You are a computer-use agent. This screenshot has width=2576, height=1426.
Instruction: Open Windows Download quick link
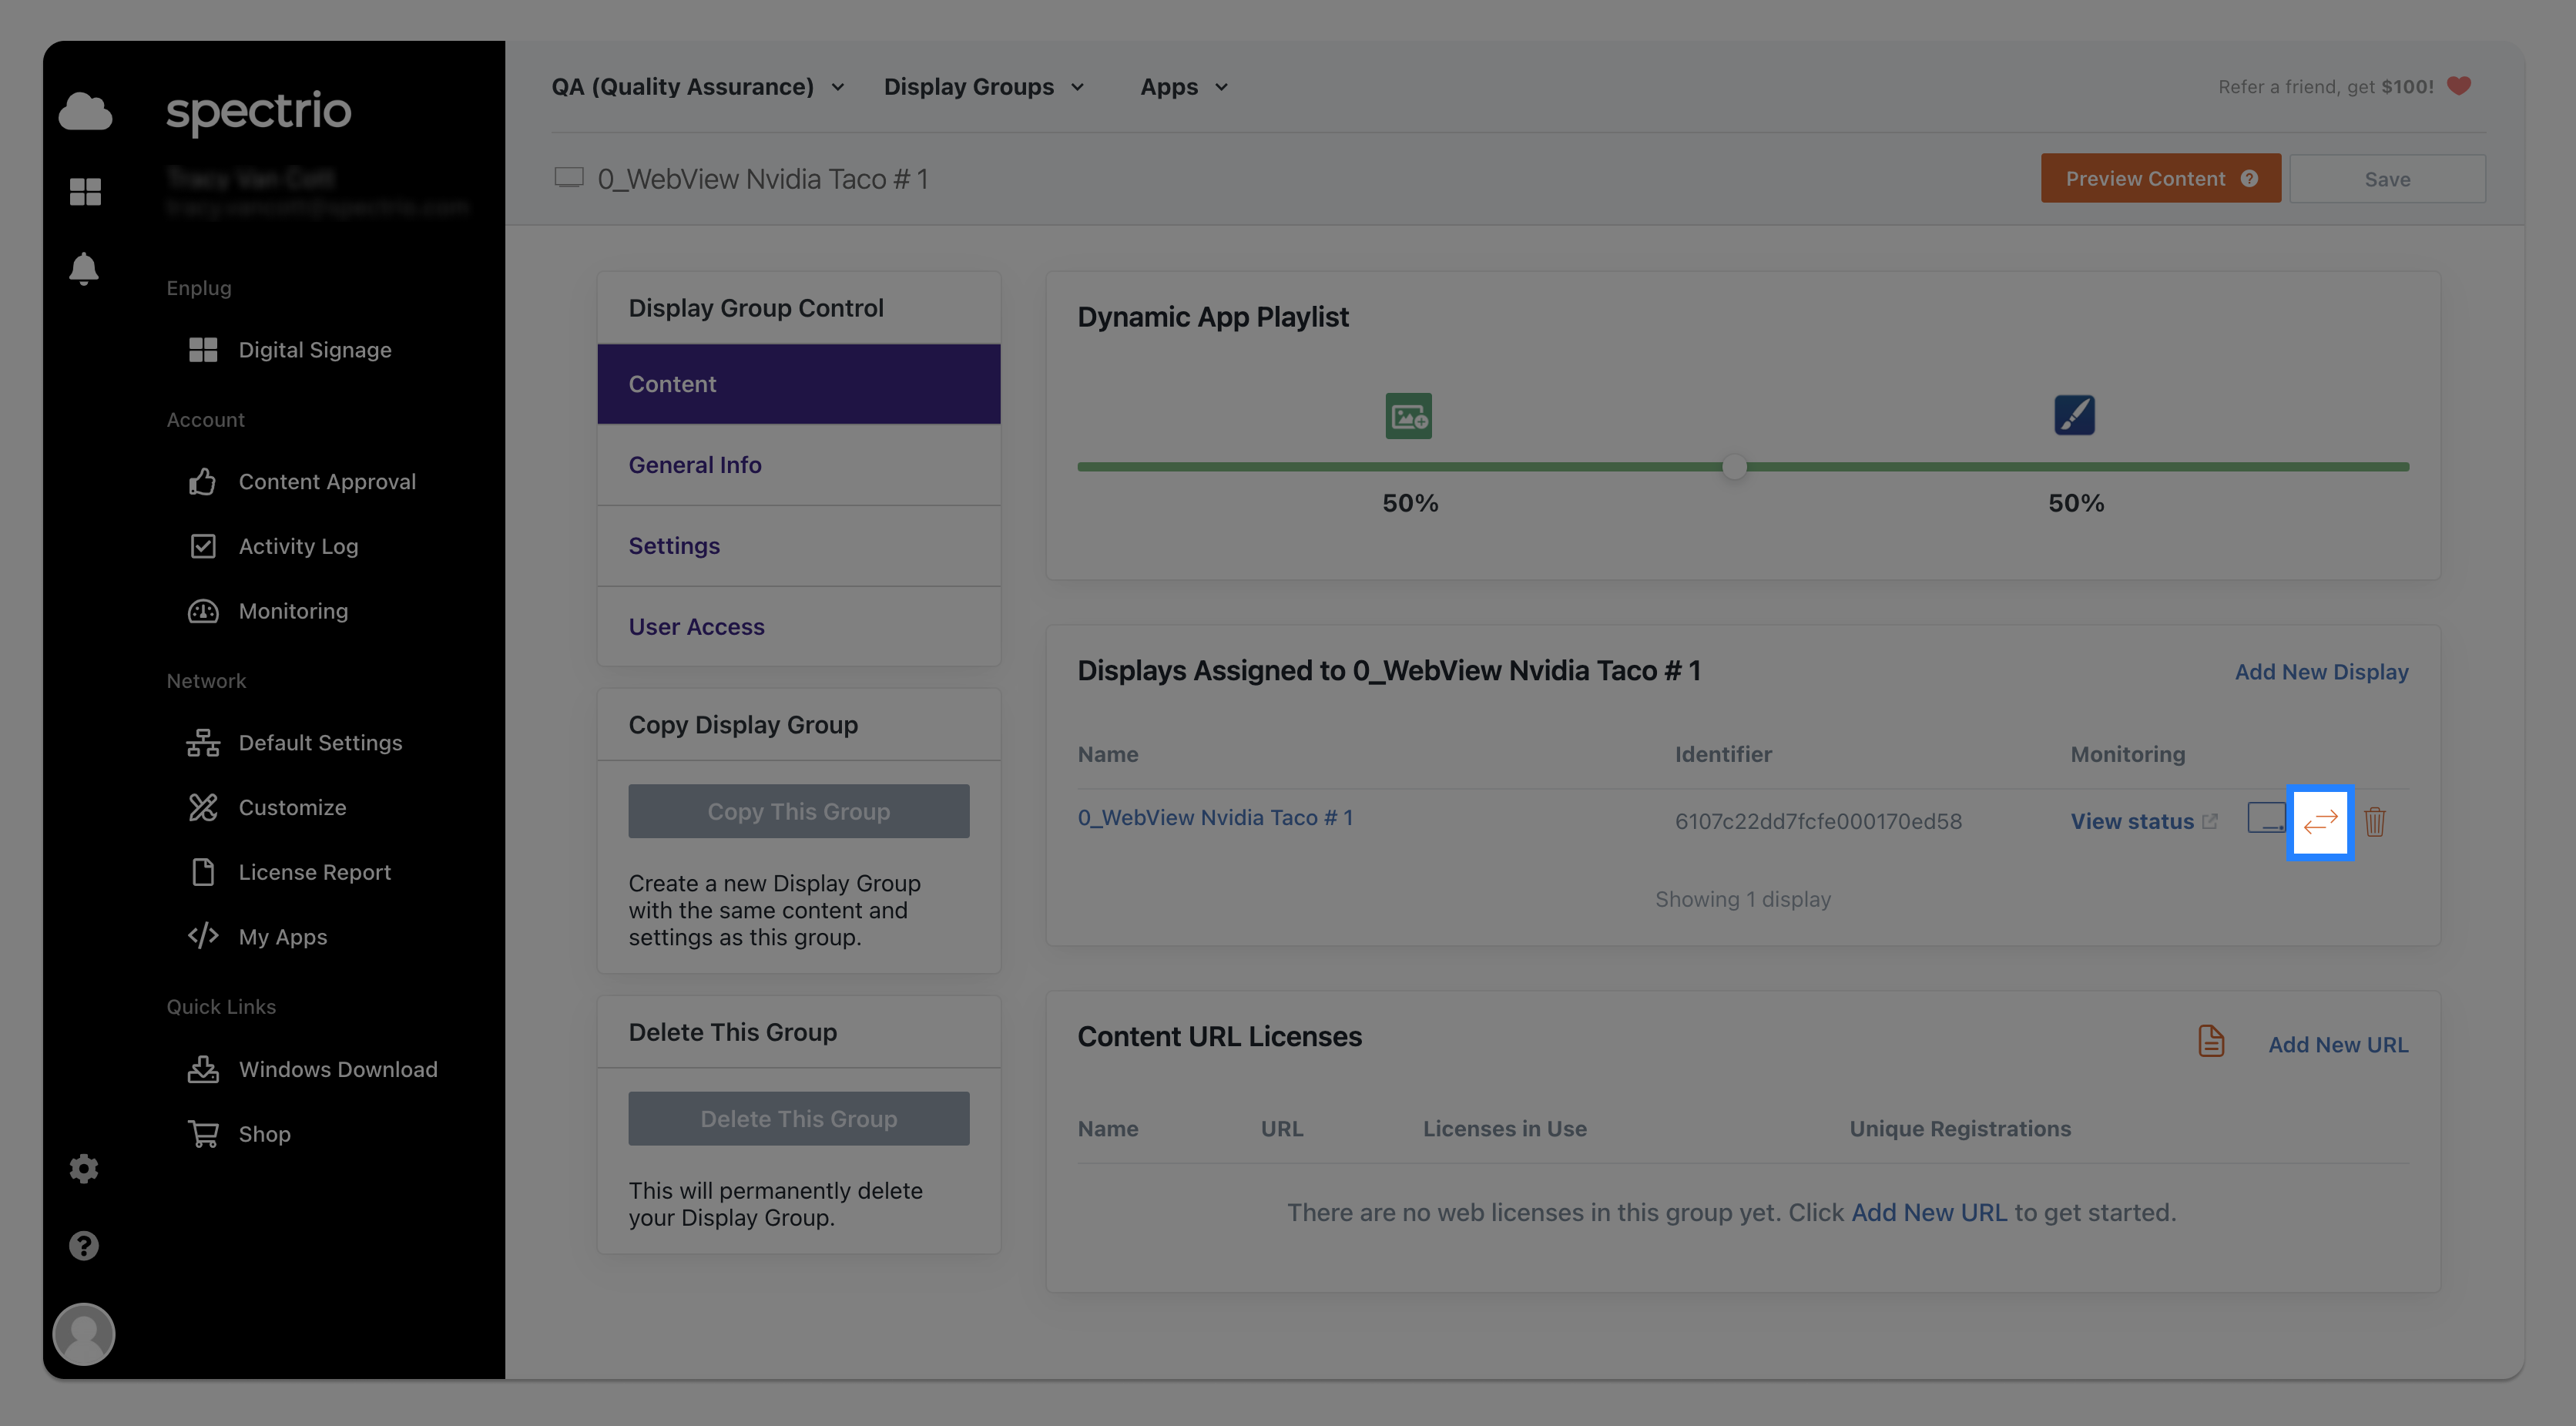(338, 1069)
